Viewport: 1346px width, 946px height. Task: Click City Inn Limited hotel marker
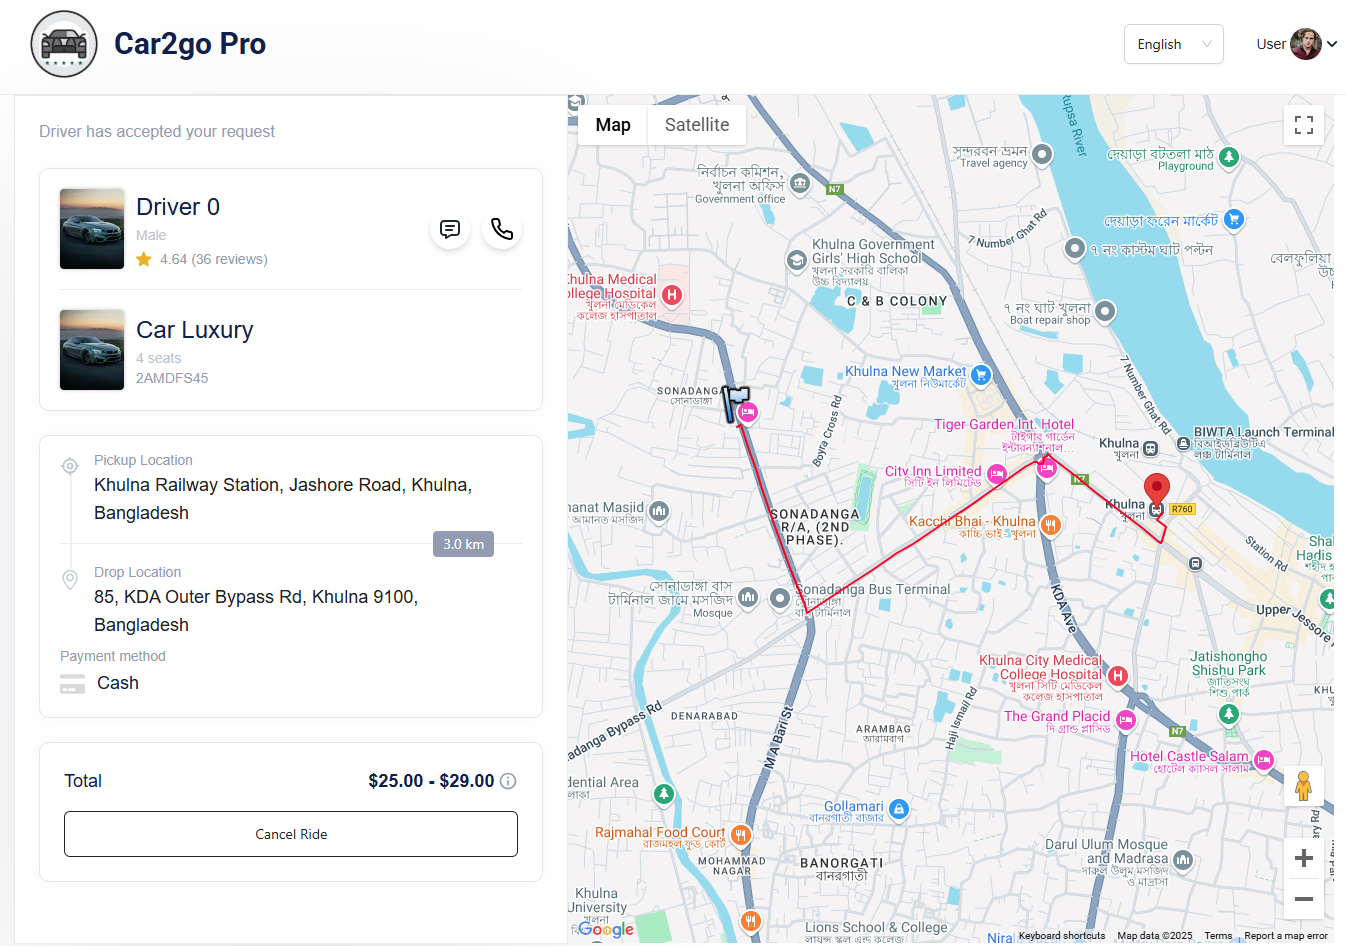(x=997, y=474)
